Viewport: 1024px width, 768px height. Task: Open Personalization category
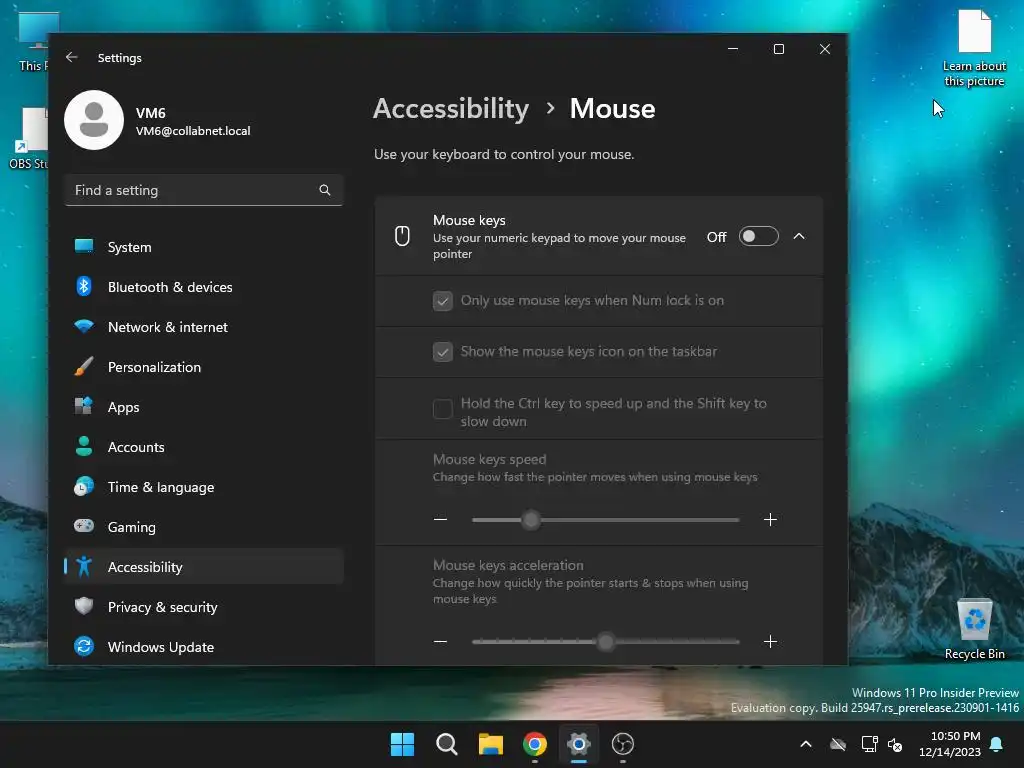tap(204, 367)
